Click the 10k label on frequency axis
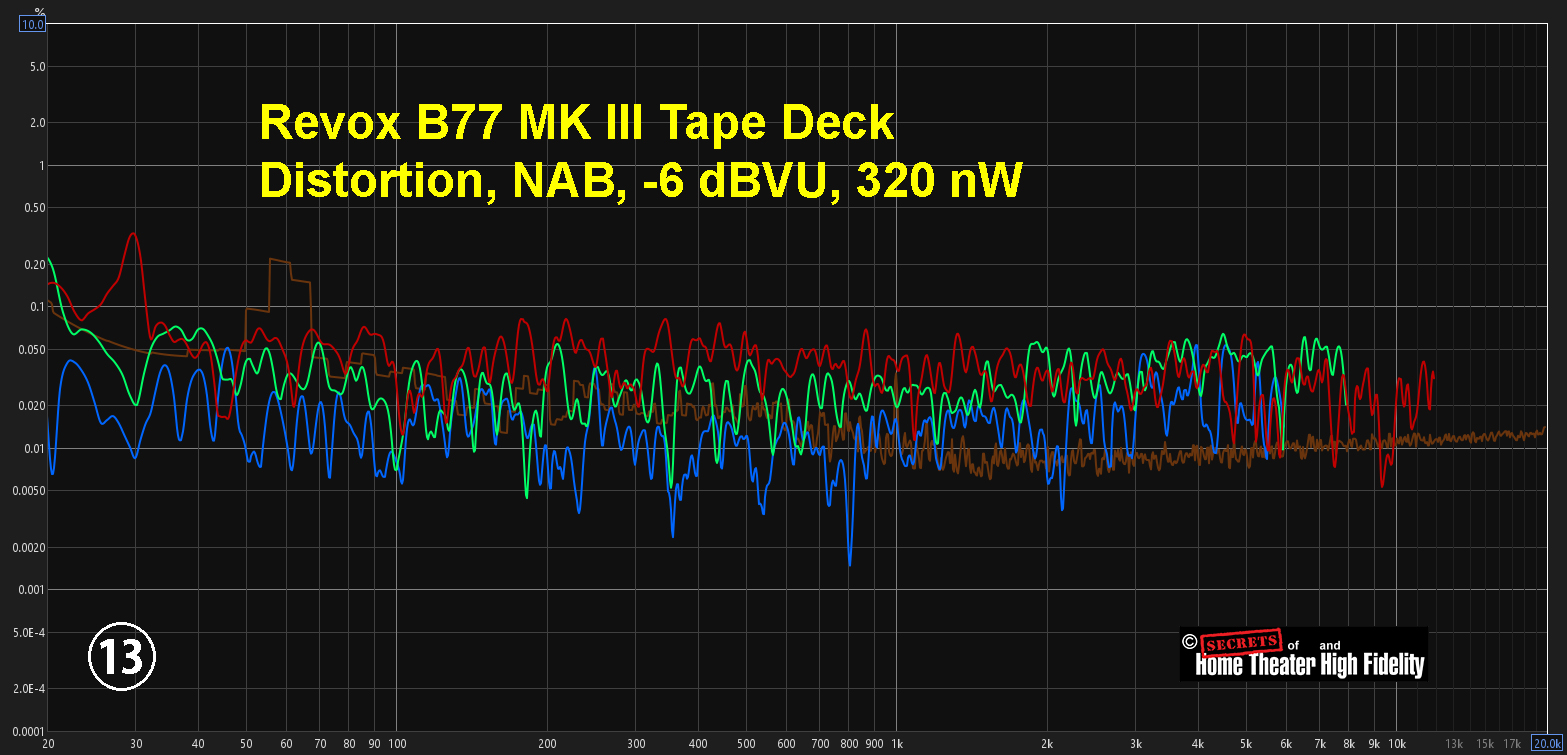 click(1396, 743)
